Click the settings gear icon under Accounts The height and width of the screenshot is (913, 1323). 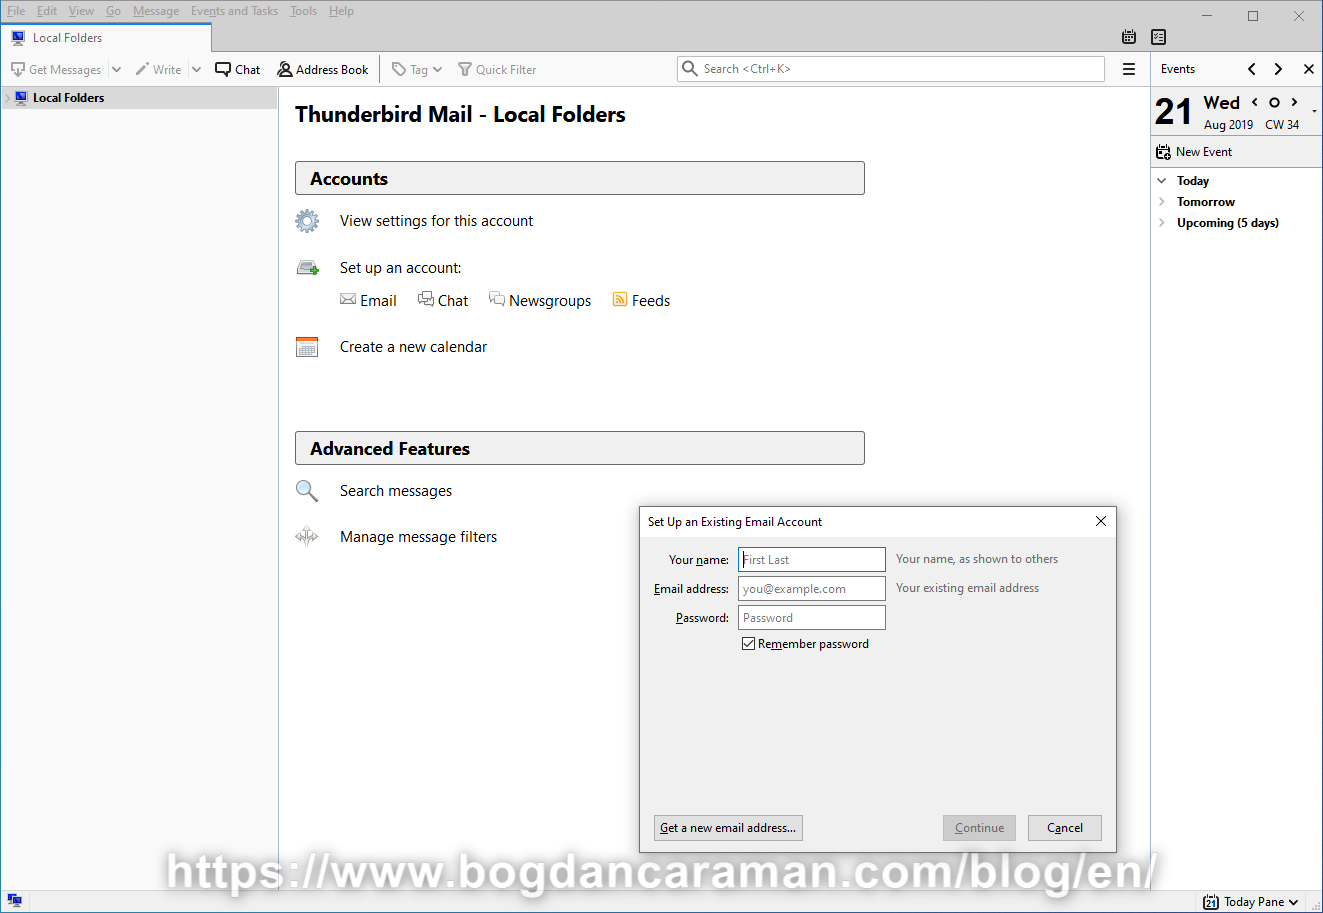(x=307, y=221)
